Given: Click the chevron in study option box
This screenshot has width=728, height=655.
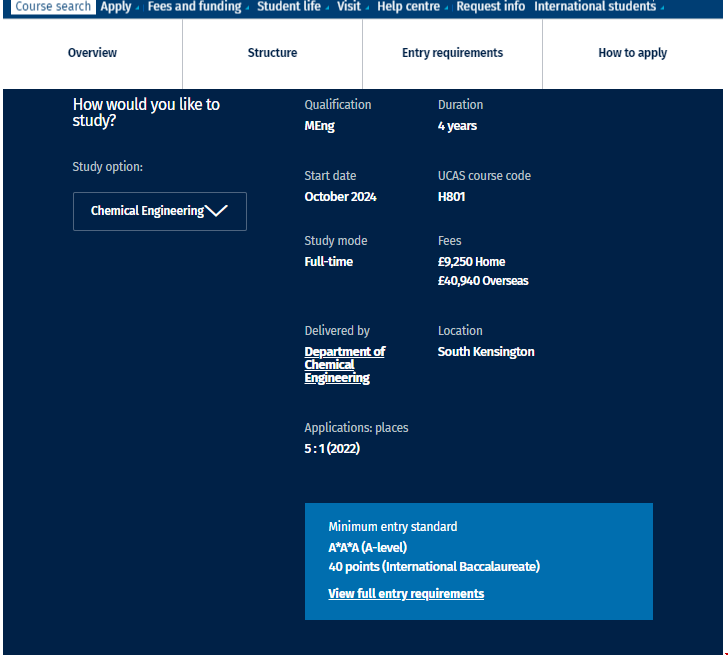Looking at the screenshot, I should pos(216,211).
